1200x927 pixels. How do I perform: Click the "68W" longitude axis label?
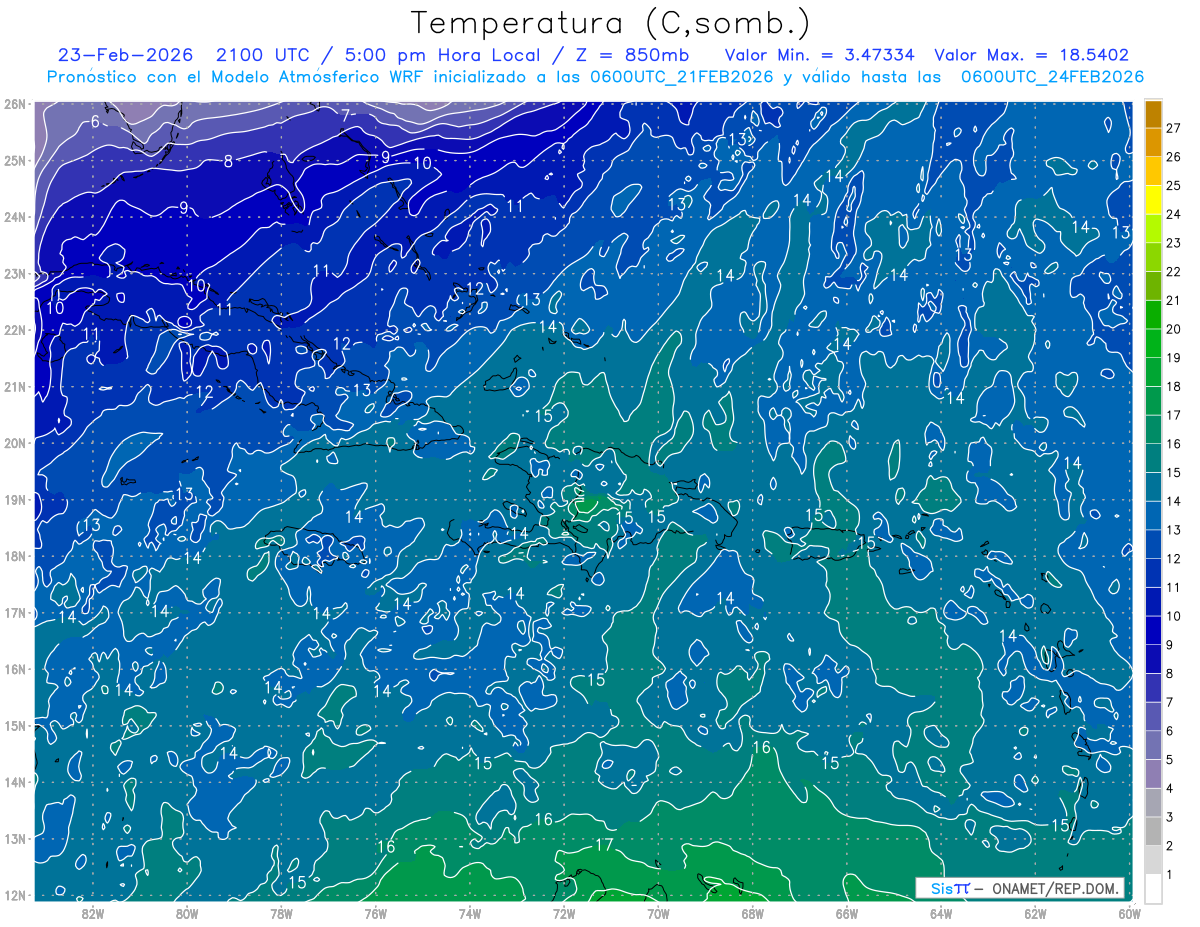point(752,913)
